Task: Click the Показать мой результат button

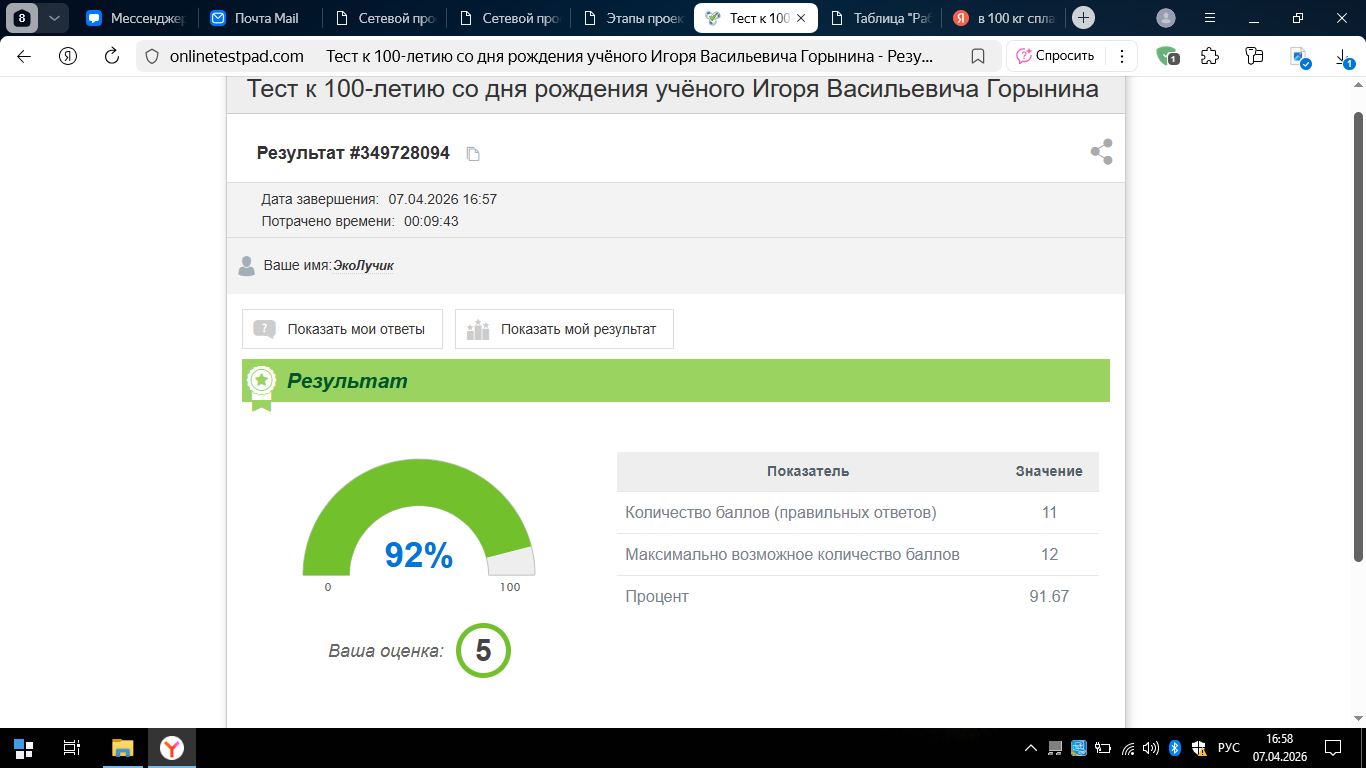Action: (564, 329)
